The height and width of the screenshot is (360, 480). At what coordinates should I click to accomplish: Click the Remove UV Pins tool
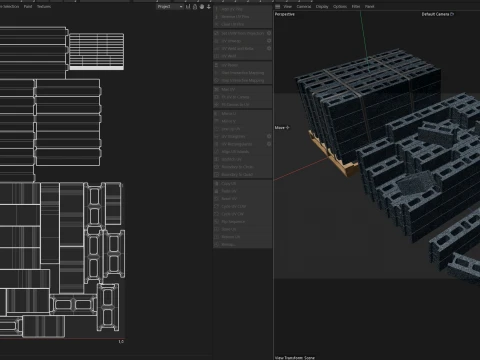coord(243,17)
